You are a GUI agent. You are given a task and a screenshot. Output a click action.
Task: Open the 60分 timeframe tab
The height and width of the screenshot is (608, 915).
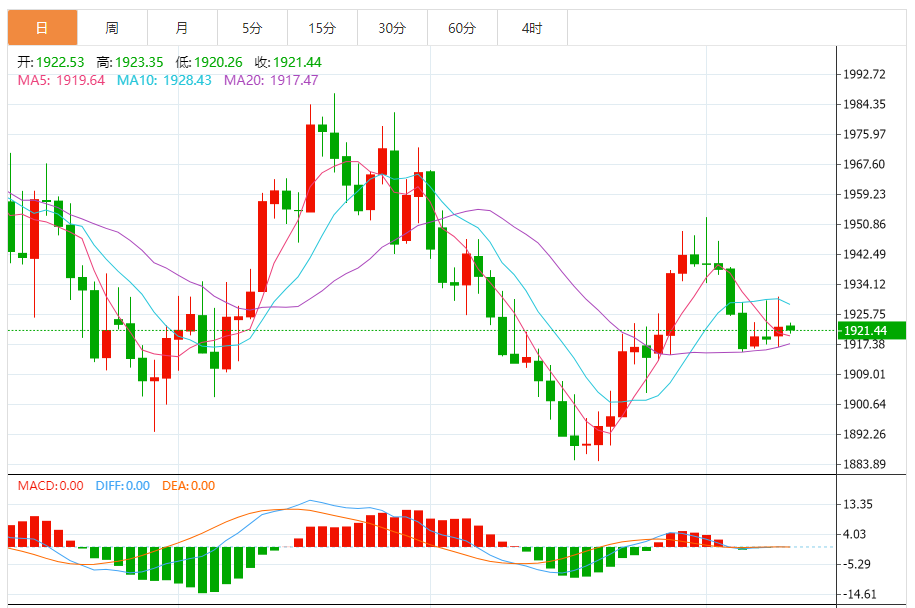click(x=462, y=27)
